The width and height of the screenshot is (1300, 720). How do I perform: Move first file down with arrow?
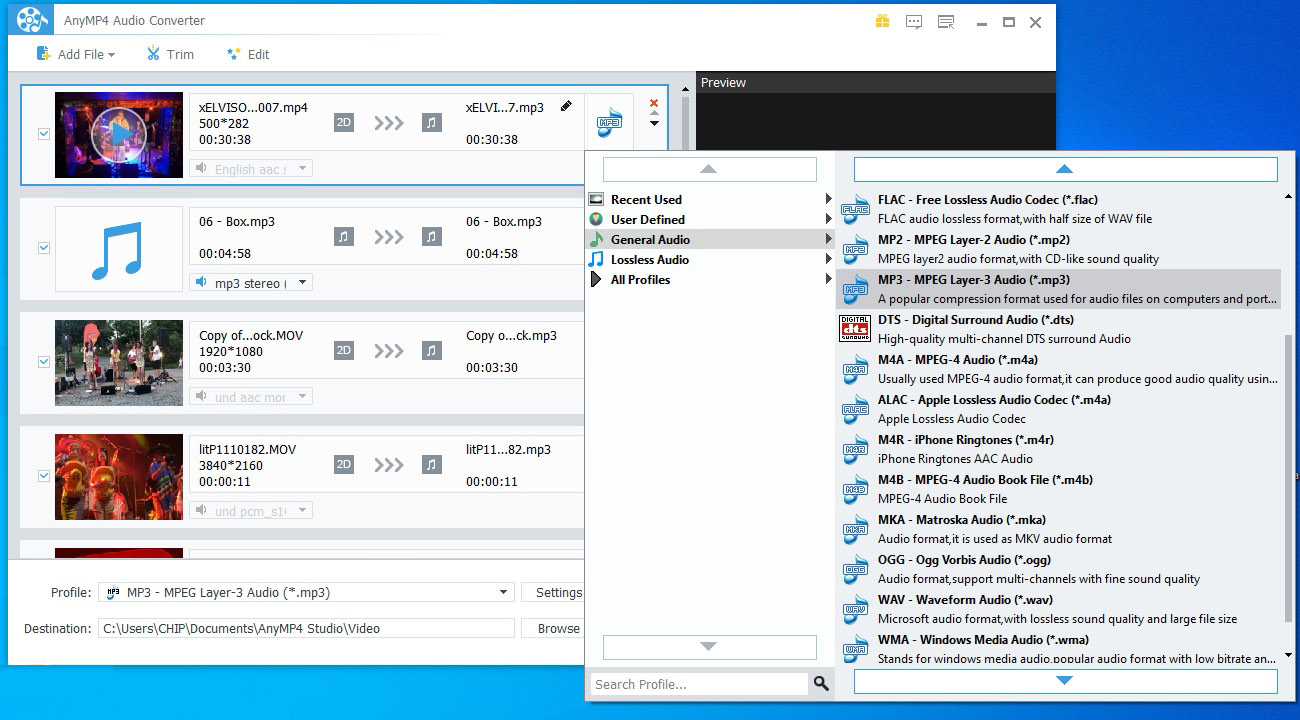click(x=654, y=123)
